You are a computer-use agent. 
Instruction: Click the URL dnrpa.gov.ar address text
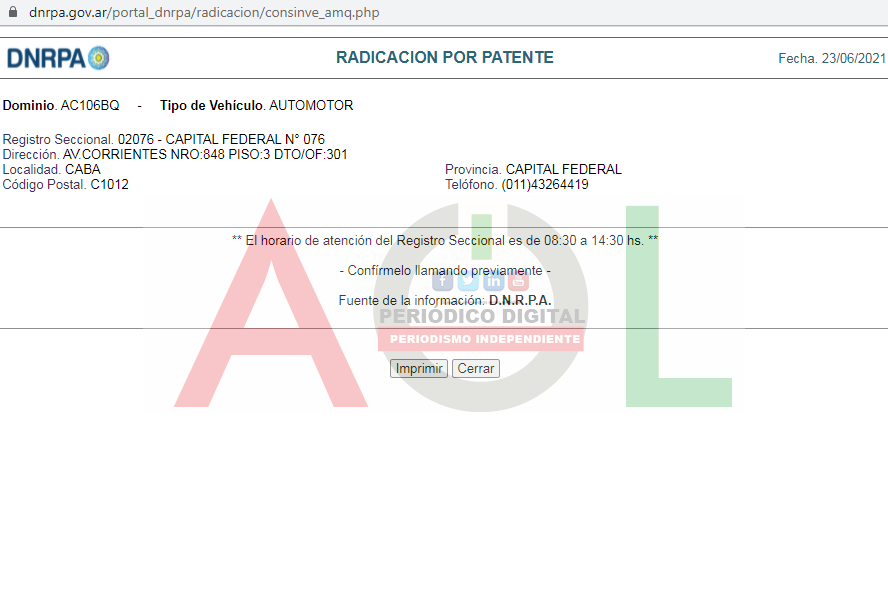[x=204, y=12]
